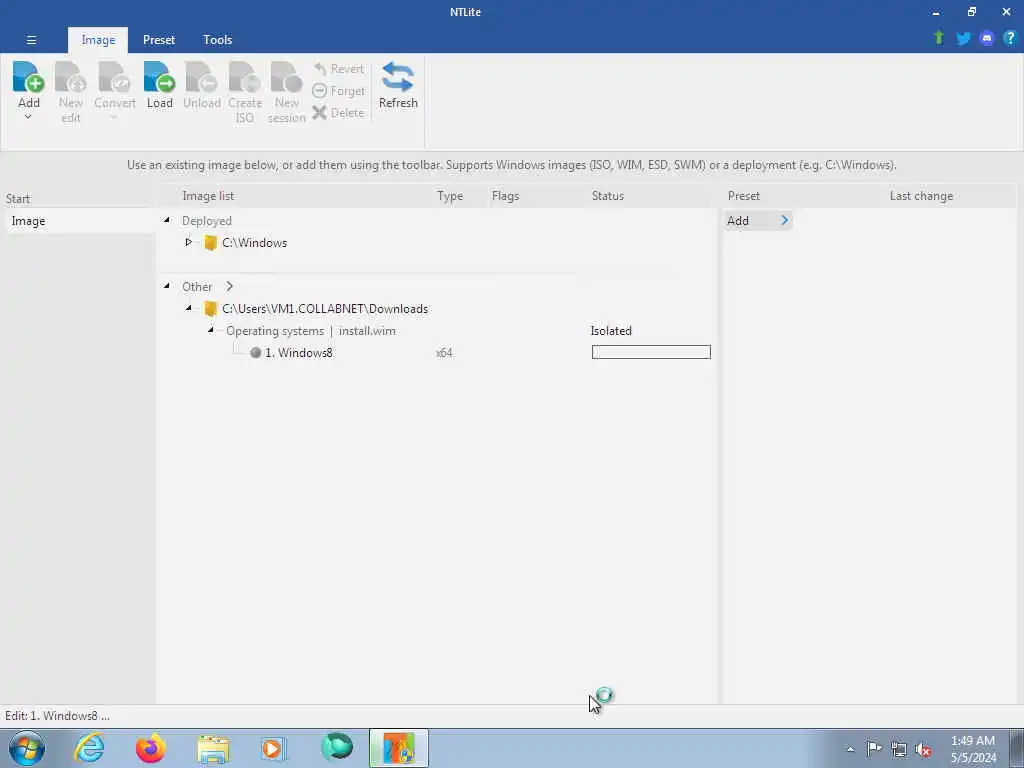Show hidden system tray icons
1024x768 pixels.
pos(850,749)
